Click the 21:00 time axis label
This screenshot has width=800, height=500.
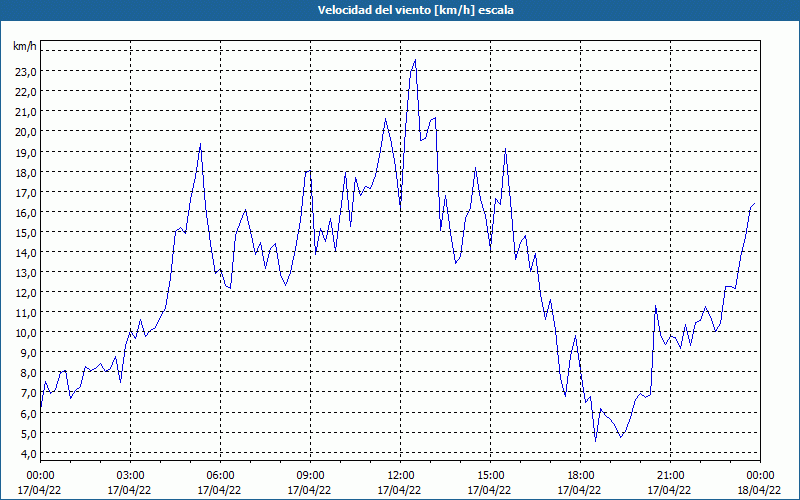pos(670,476)
